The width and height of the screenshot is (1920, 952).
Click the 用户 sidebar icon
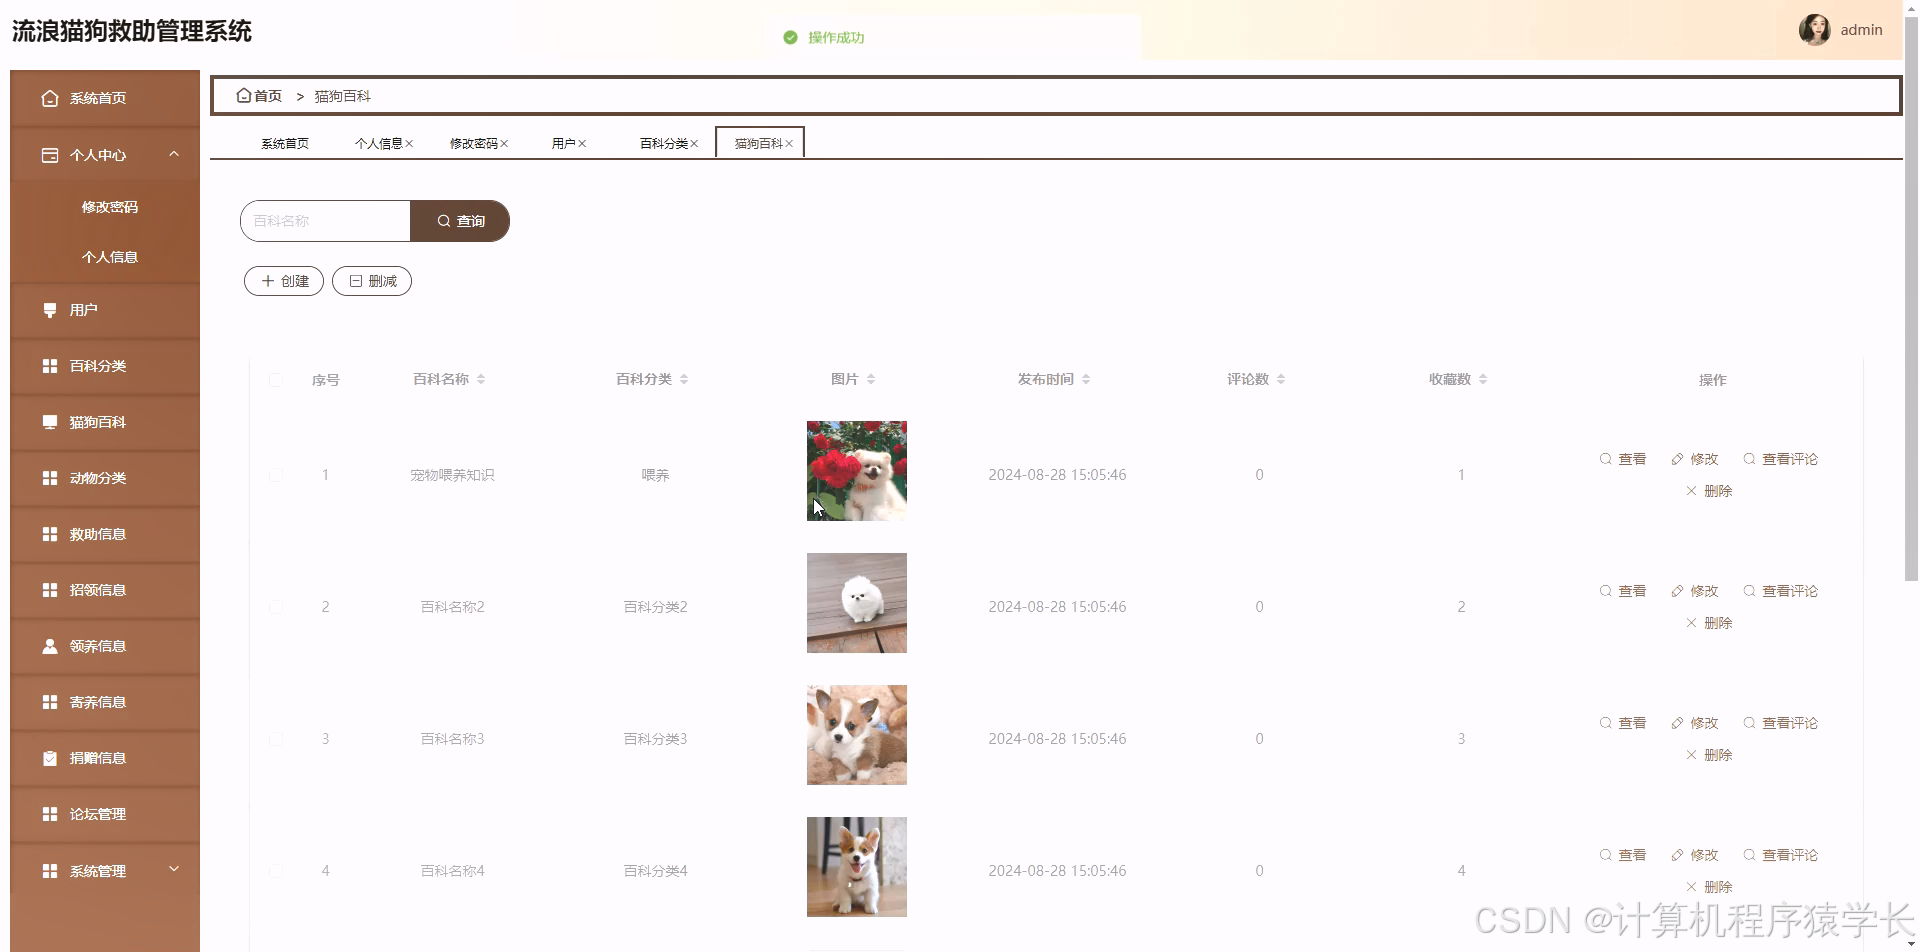point(50,310)
